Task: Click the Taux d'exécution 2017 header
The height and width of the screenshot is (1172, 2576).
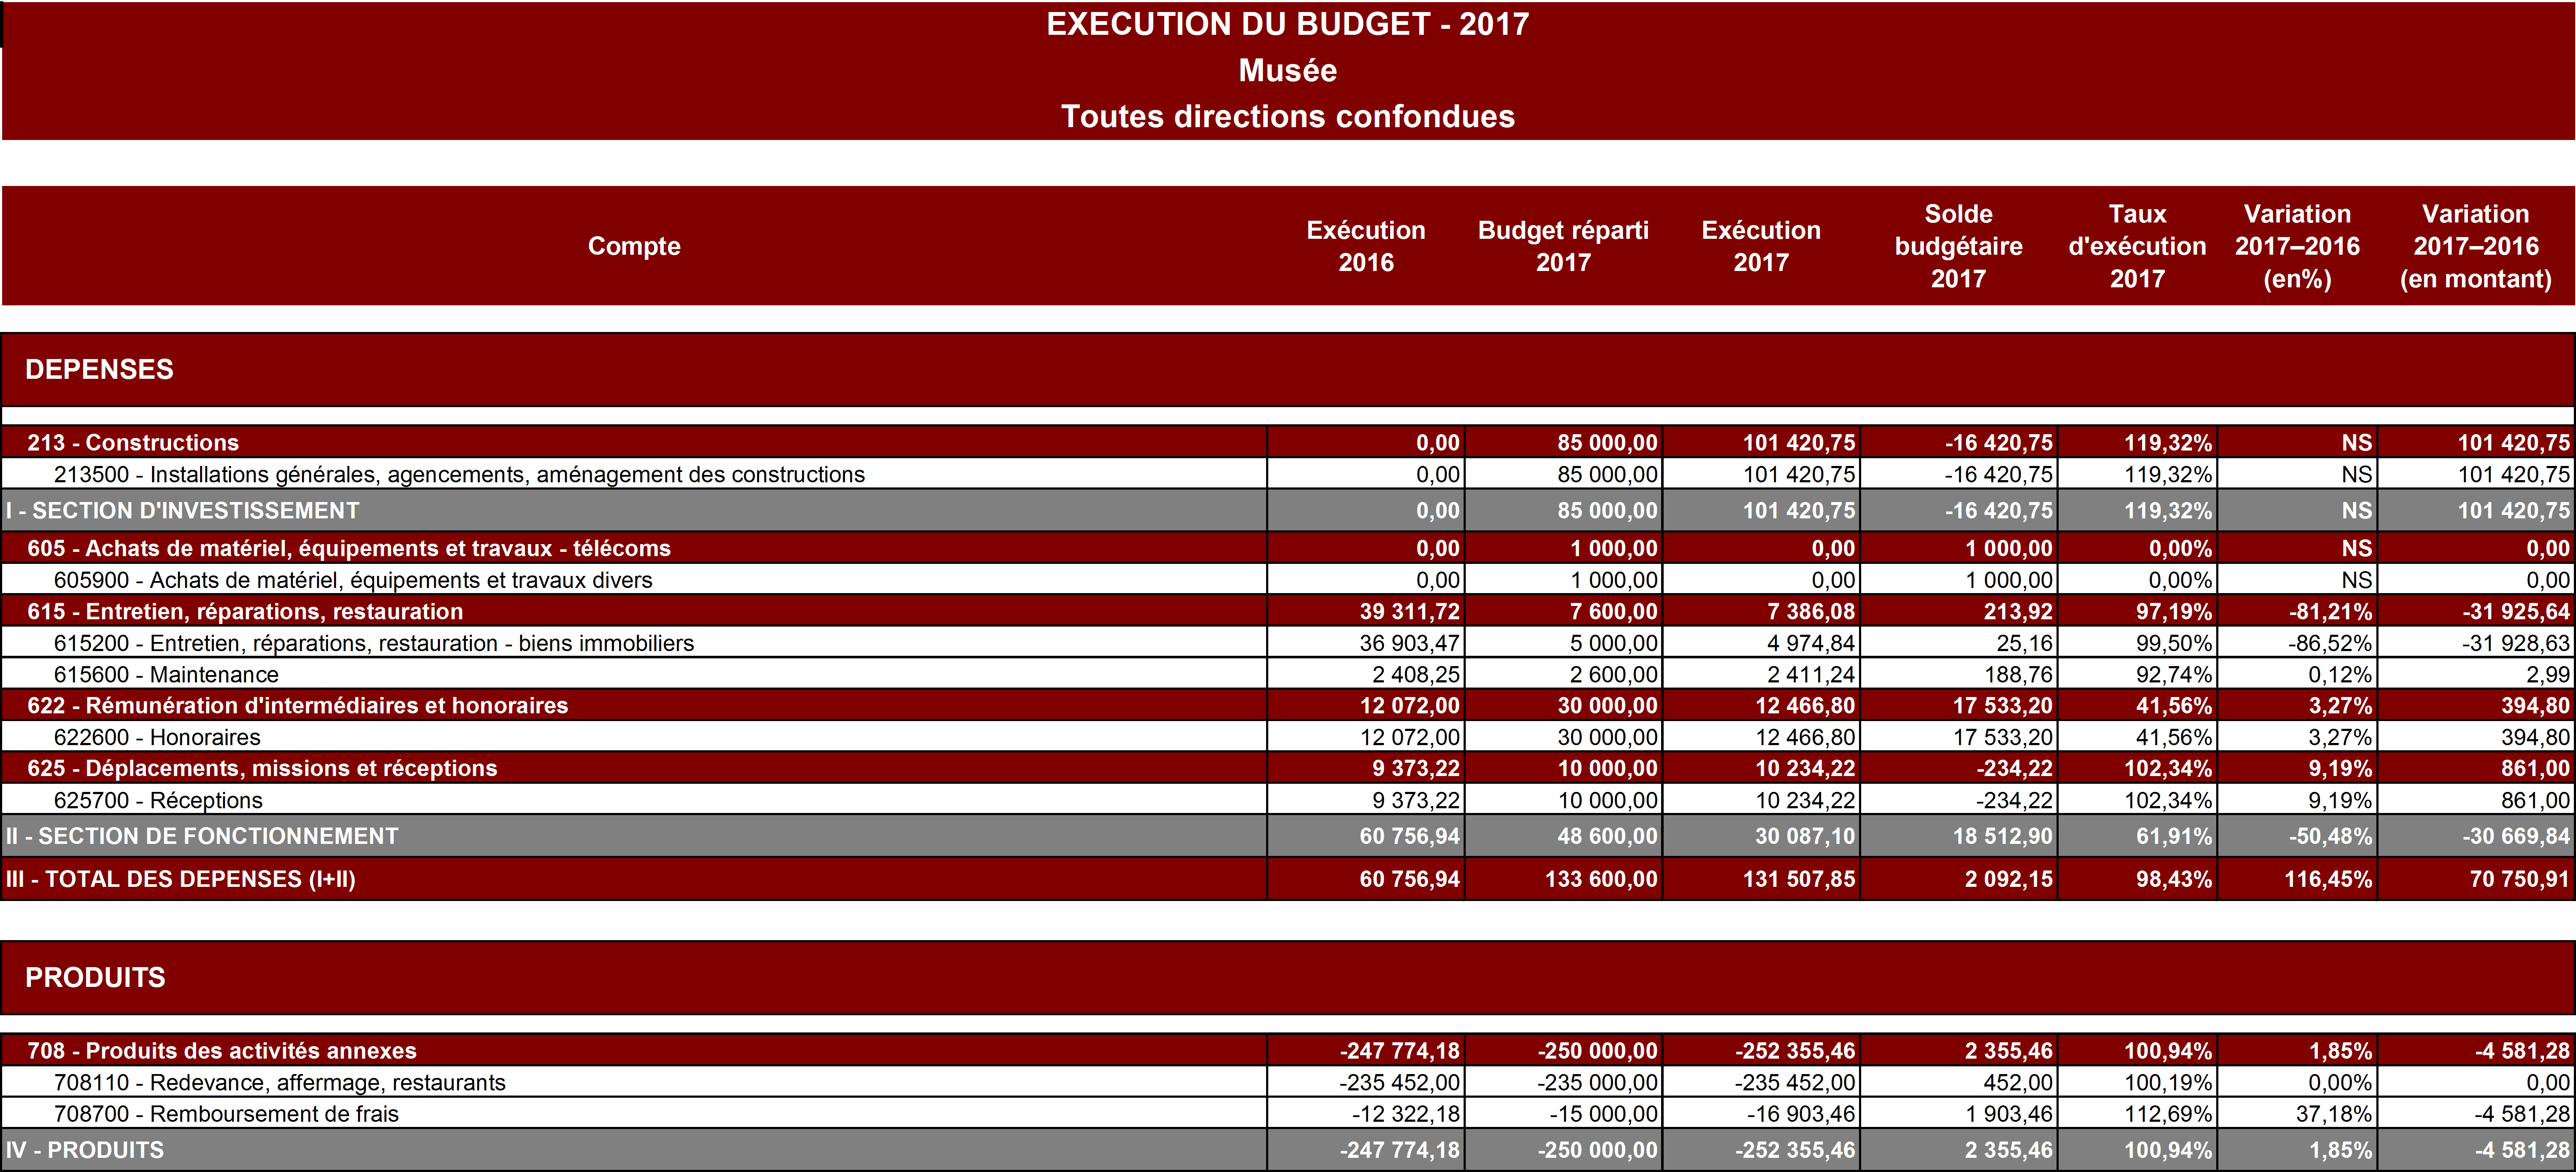Action: pyautogui.click(x=2136, y=246)
